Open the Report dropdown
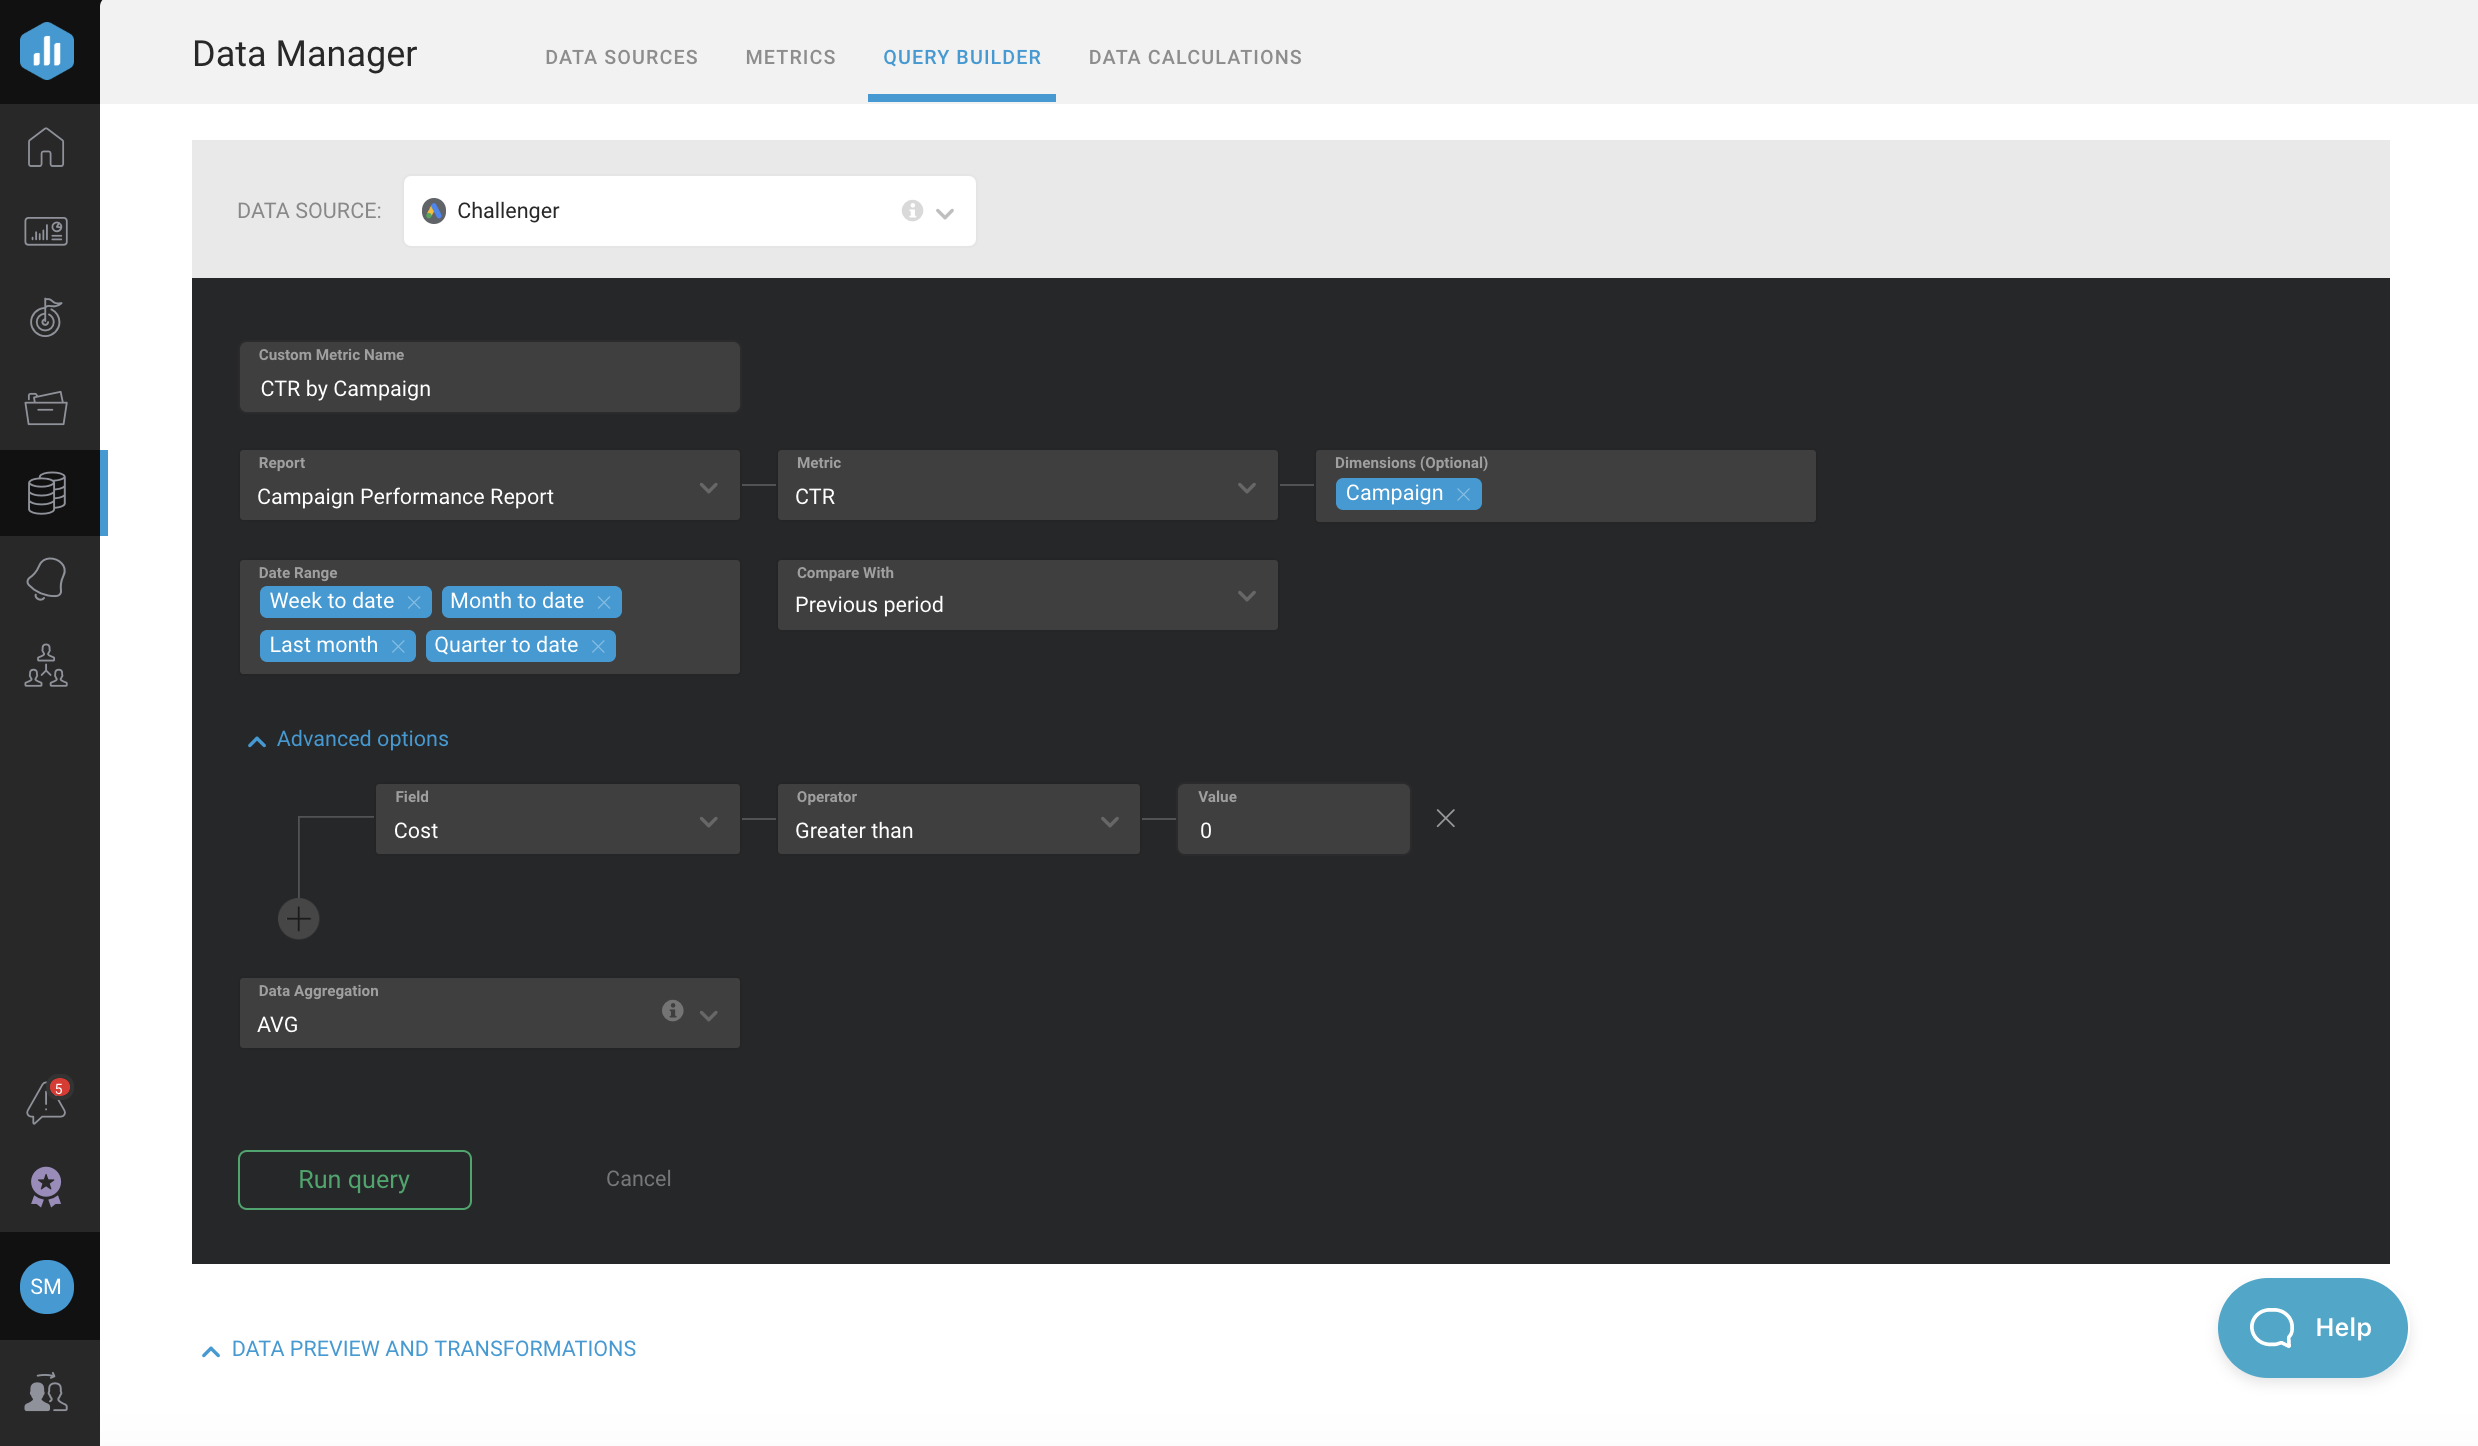Viewport: 2478px width, 1446px height. click(x=489, y=485)
